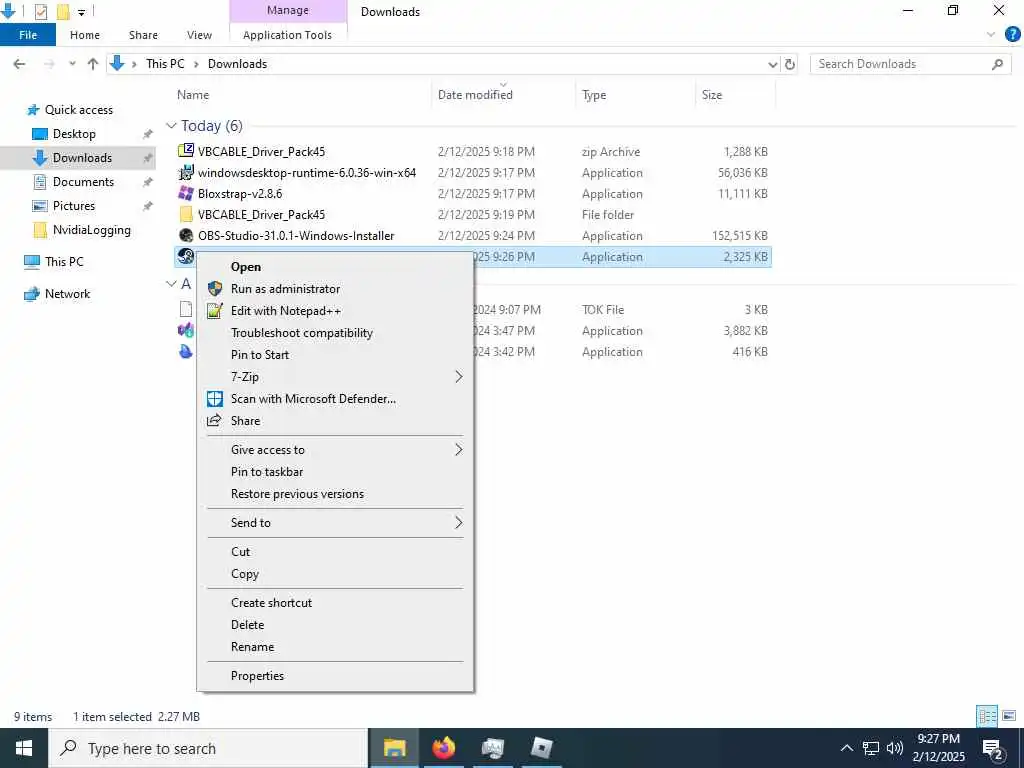The image size is (1024, 768).
Task: Click the VBCABLE_Driver_Pack45 zip archive icon
Action: 186,151
